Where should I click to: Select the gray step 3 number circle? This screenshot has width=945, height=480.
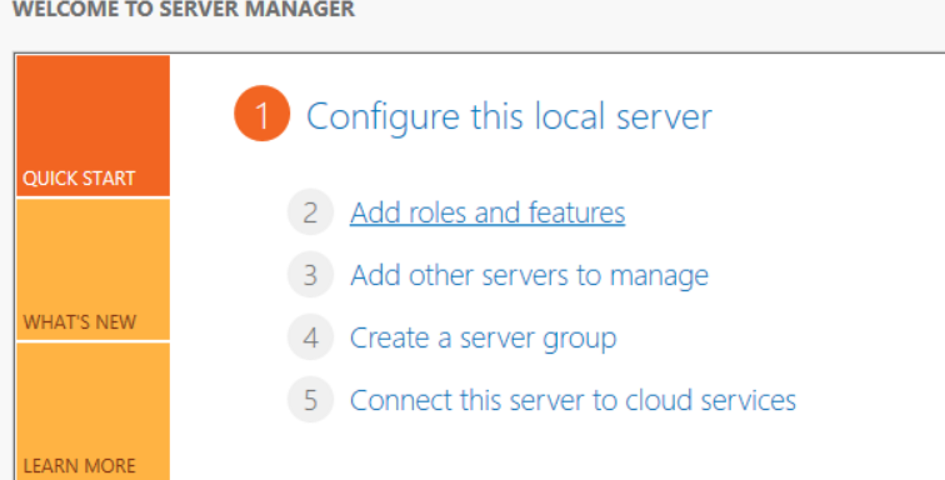(x=310, y=275)
